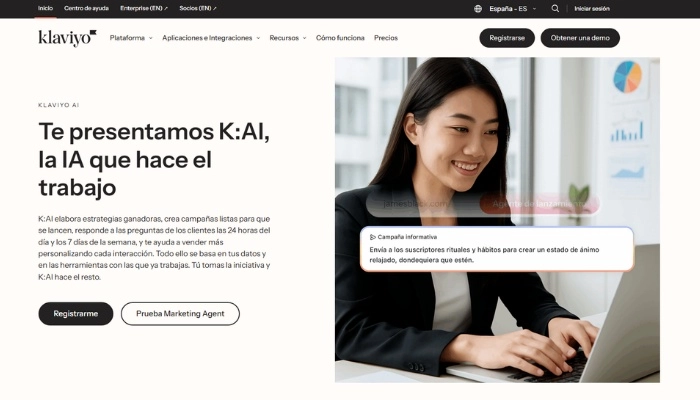This screenshot has width=700, height=400.
Task: Click the globe language icon
Action: click(478, 8)
